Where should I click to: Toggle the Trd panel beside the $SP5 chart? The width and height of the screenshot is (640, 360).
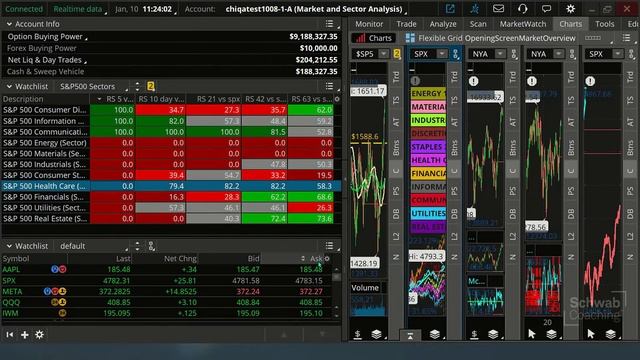[396, 76]
